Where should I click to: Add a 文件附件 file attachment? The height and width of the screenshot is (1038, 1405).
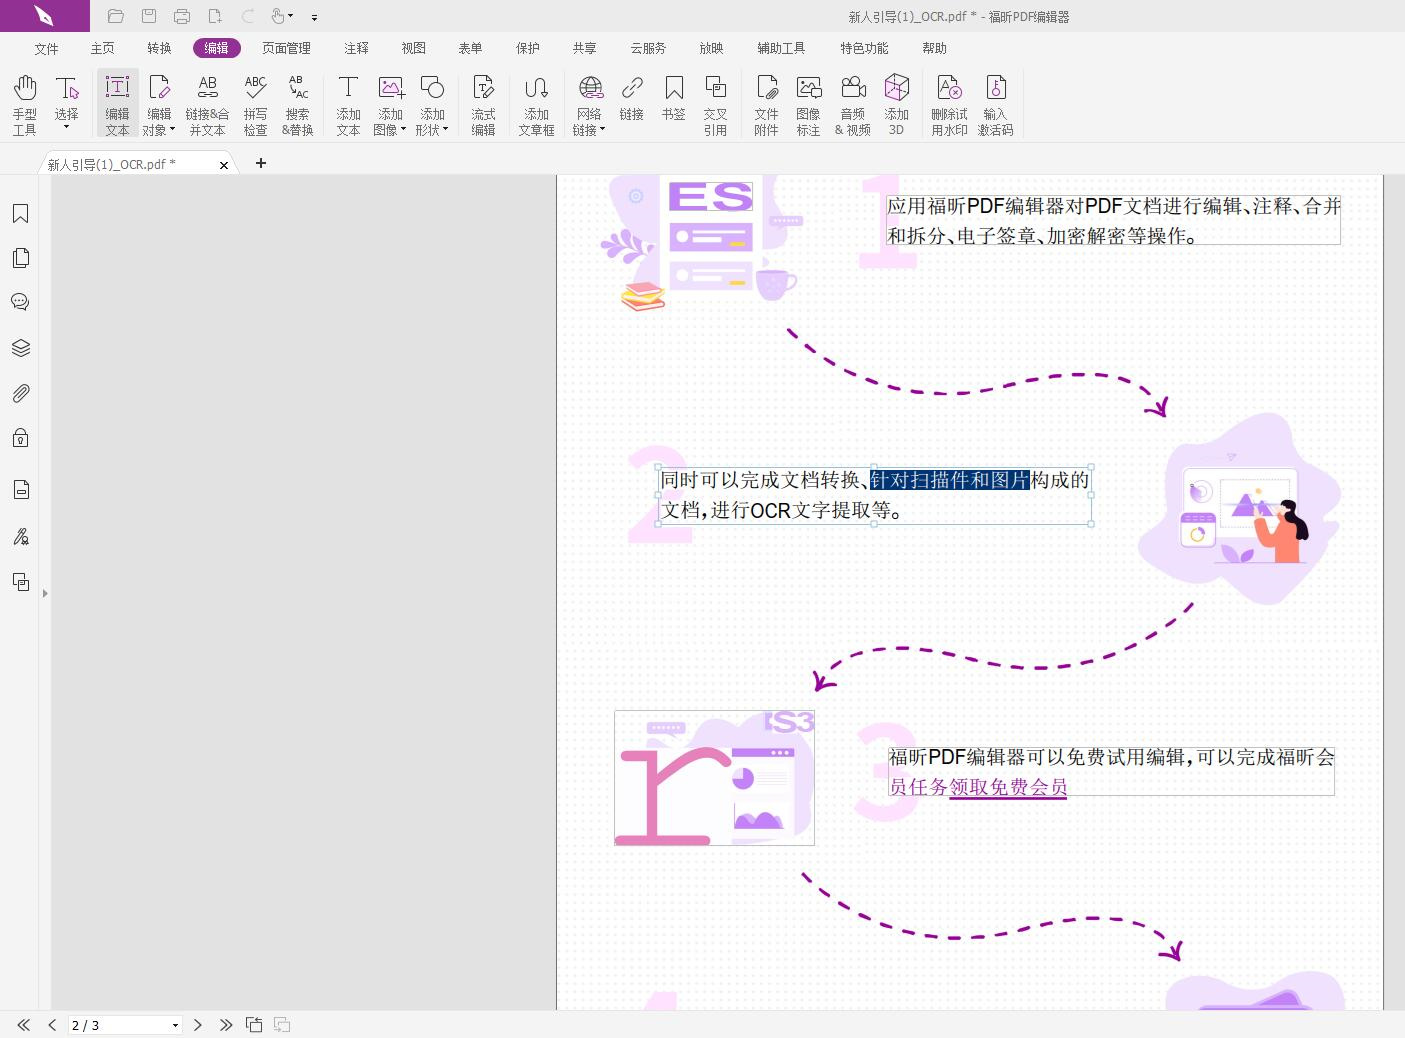tap(766, 103)
